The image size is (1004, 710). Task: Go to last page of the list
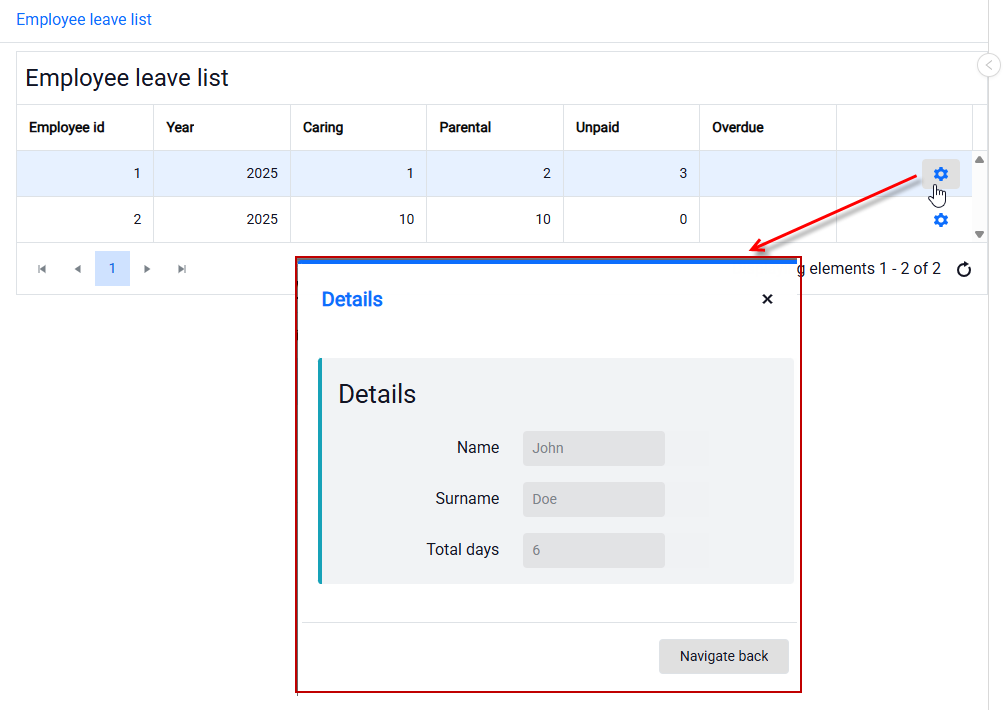[182, 269]
